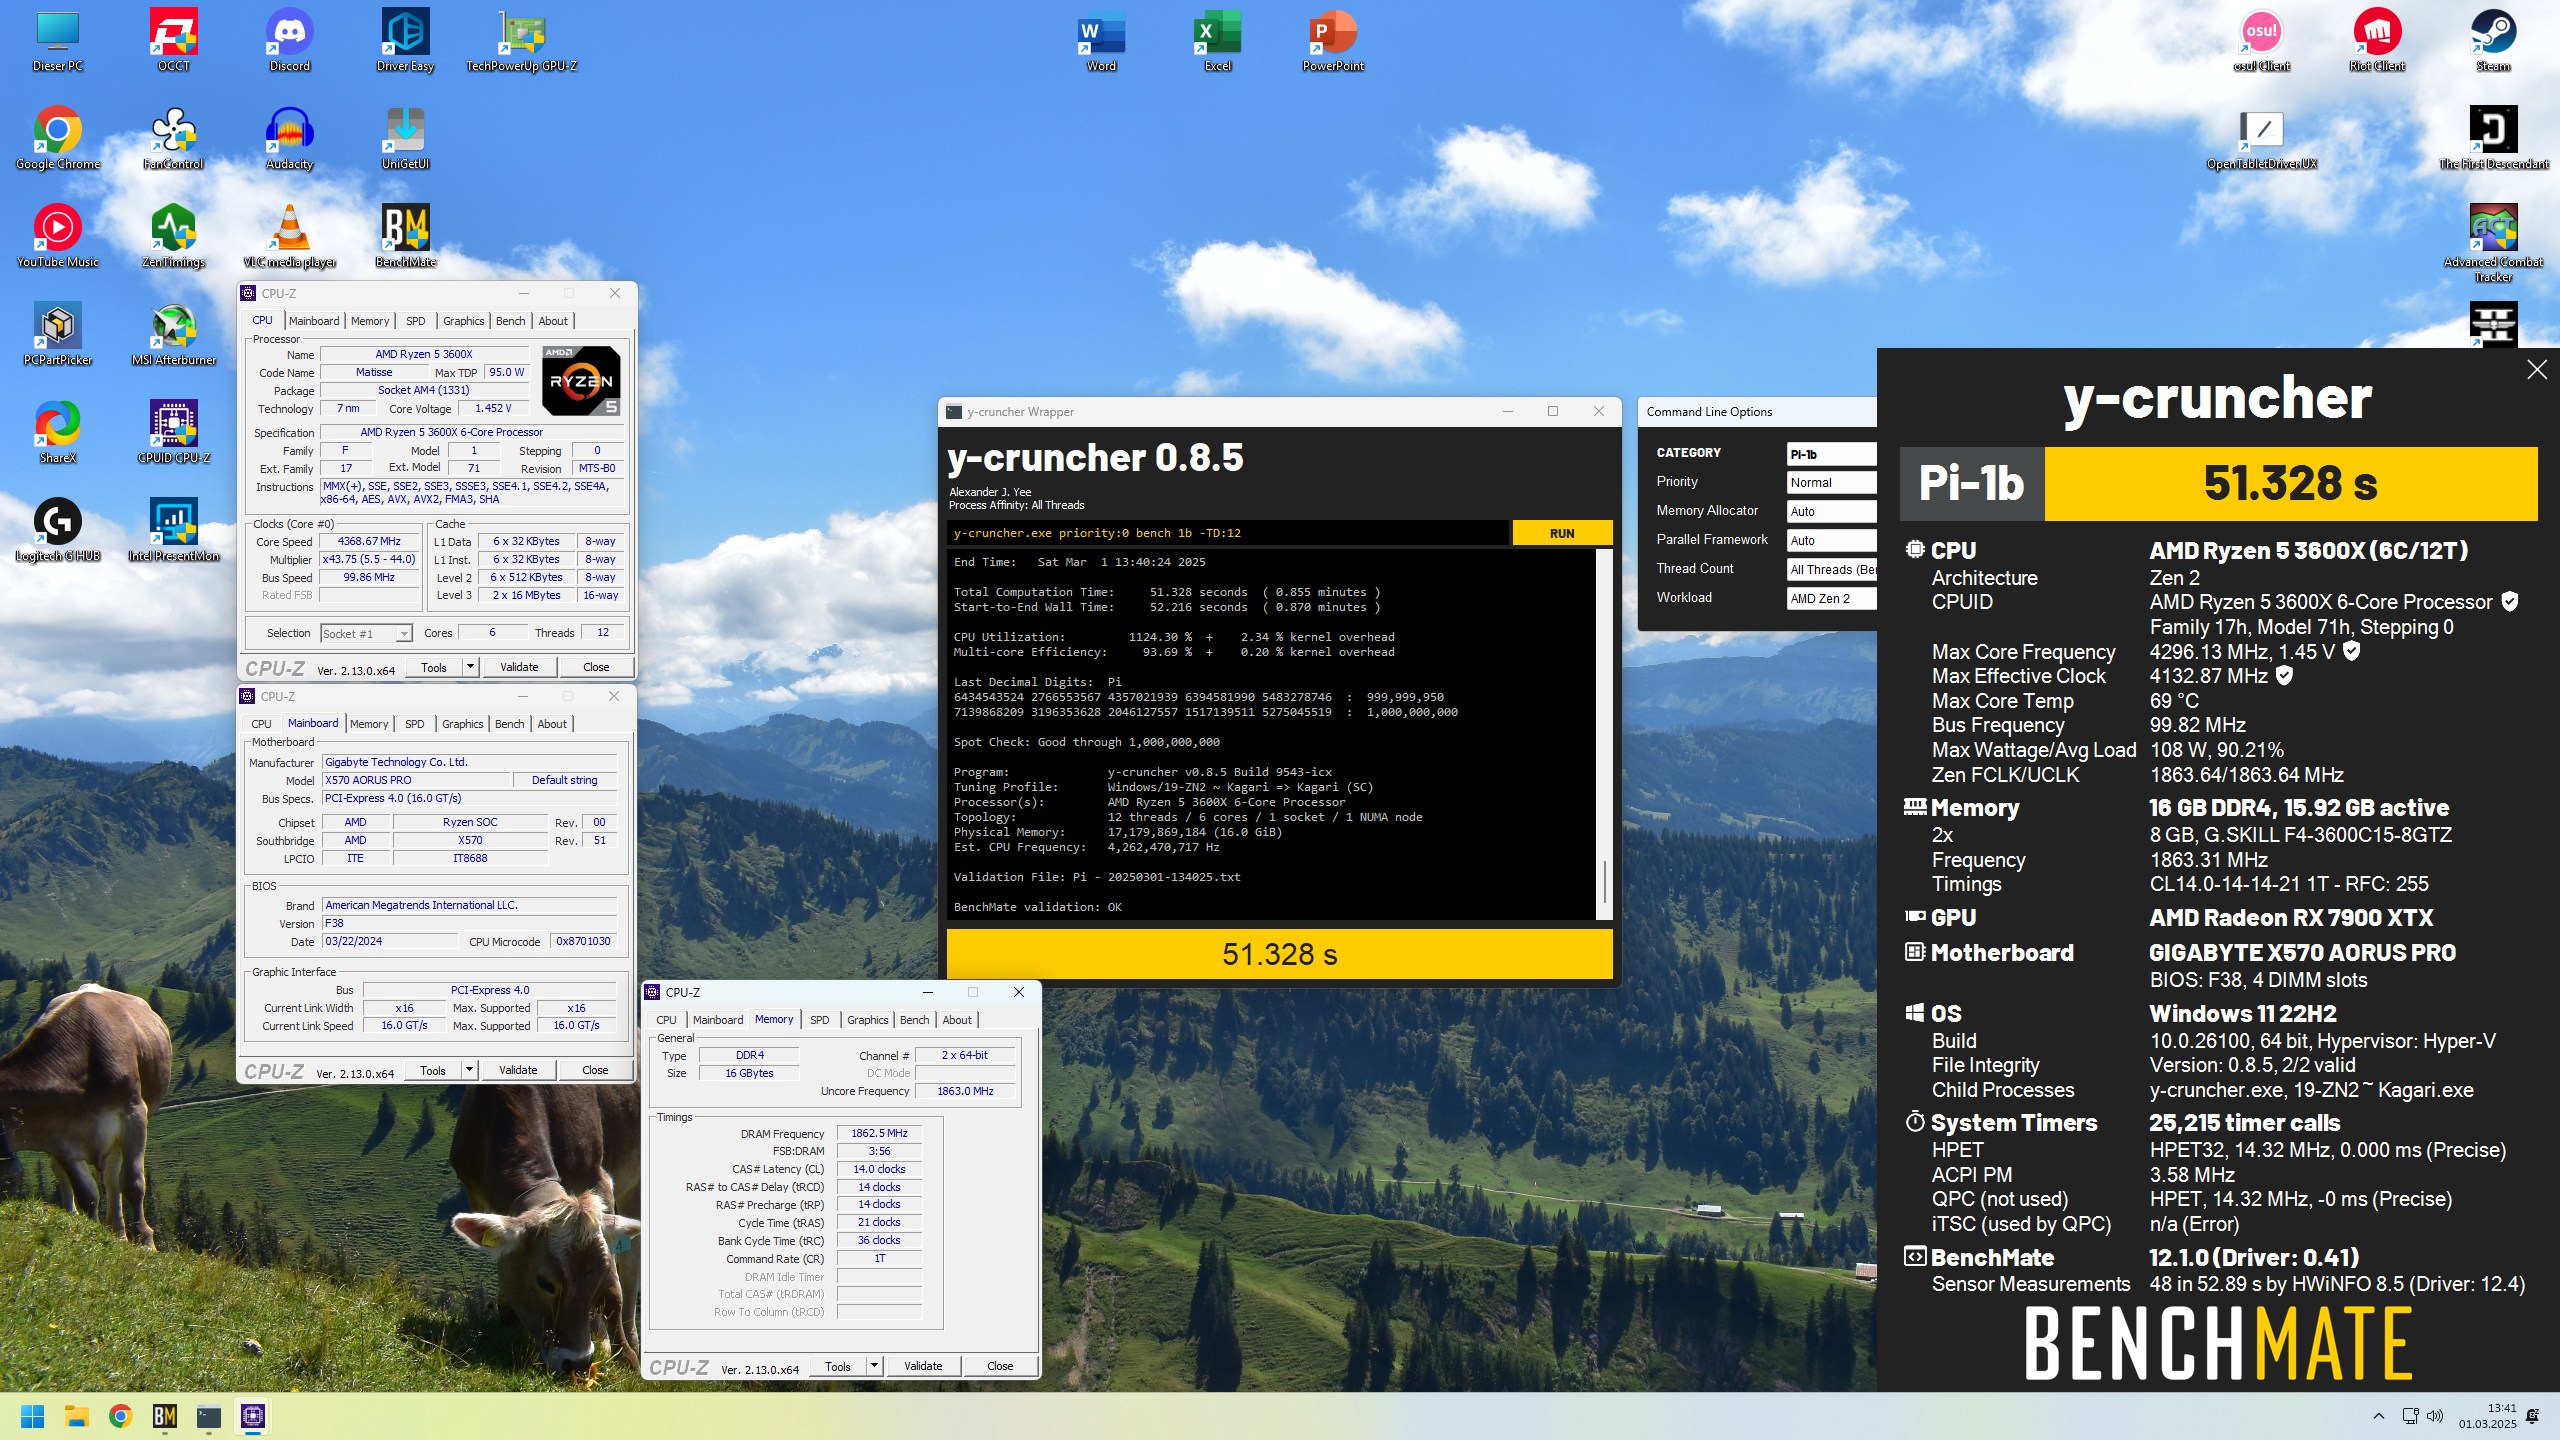The height and width of the screenshot is (1440, 2560).
Task: Open Graphics tab in CPU-Z Mainboard window
Action: point(462,724)
